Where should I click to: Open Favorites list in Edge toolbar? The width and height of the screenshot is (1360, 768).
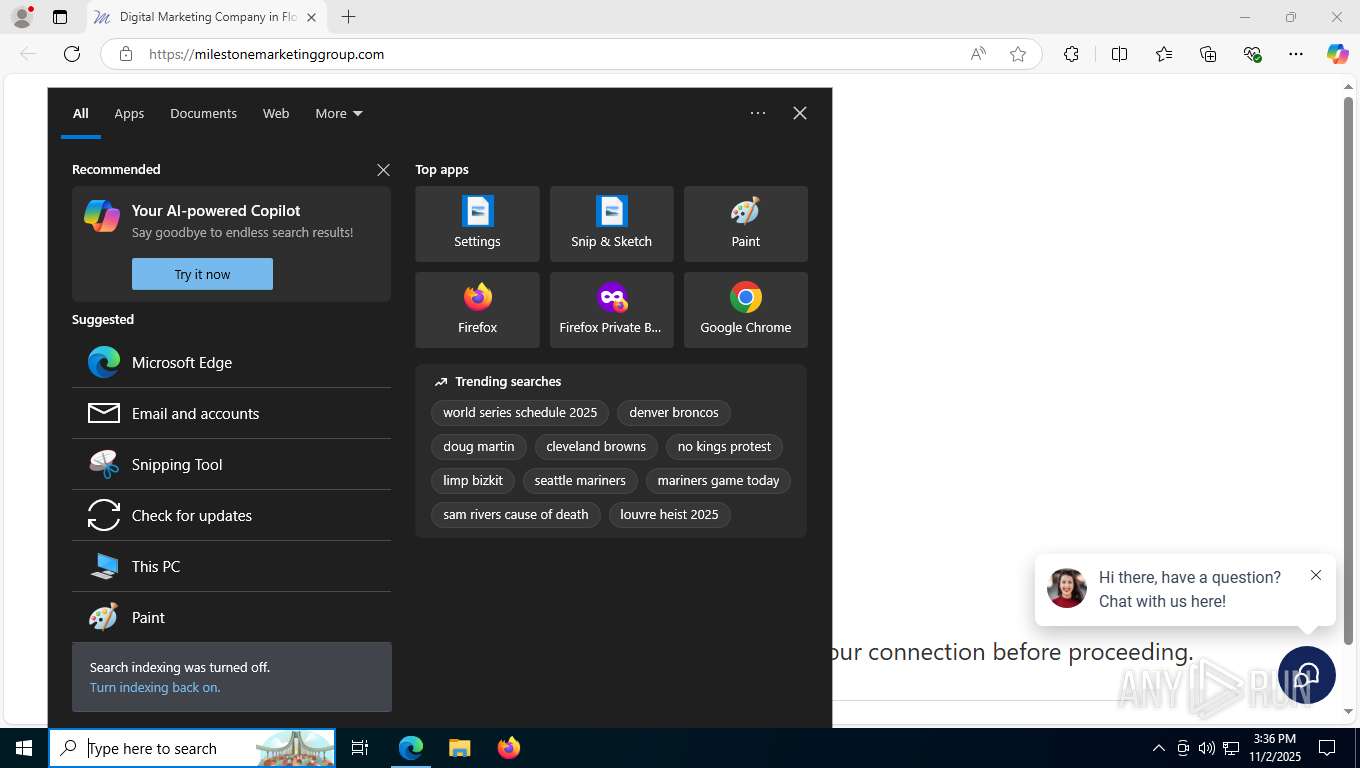tap(1164, 54)
